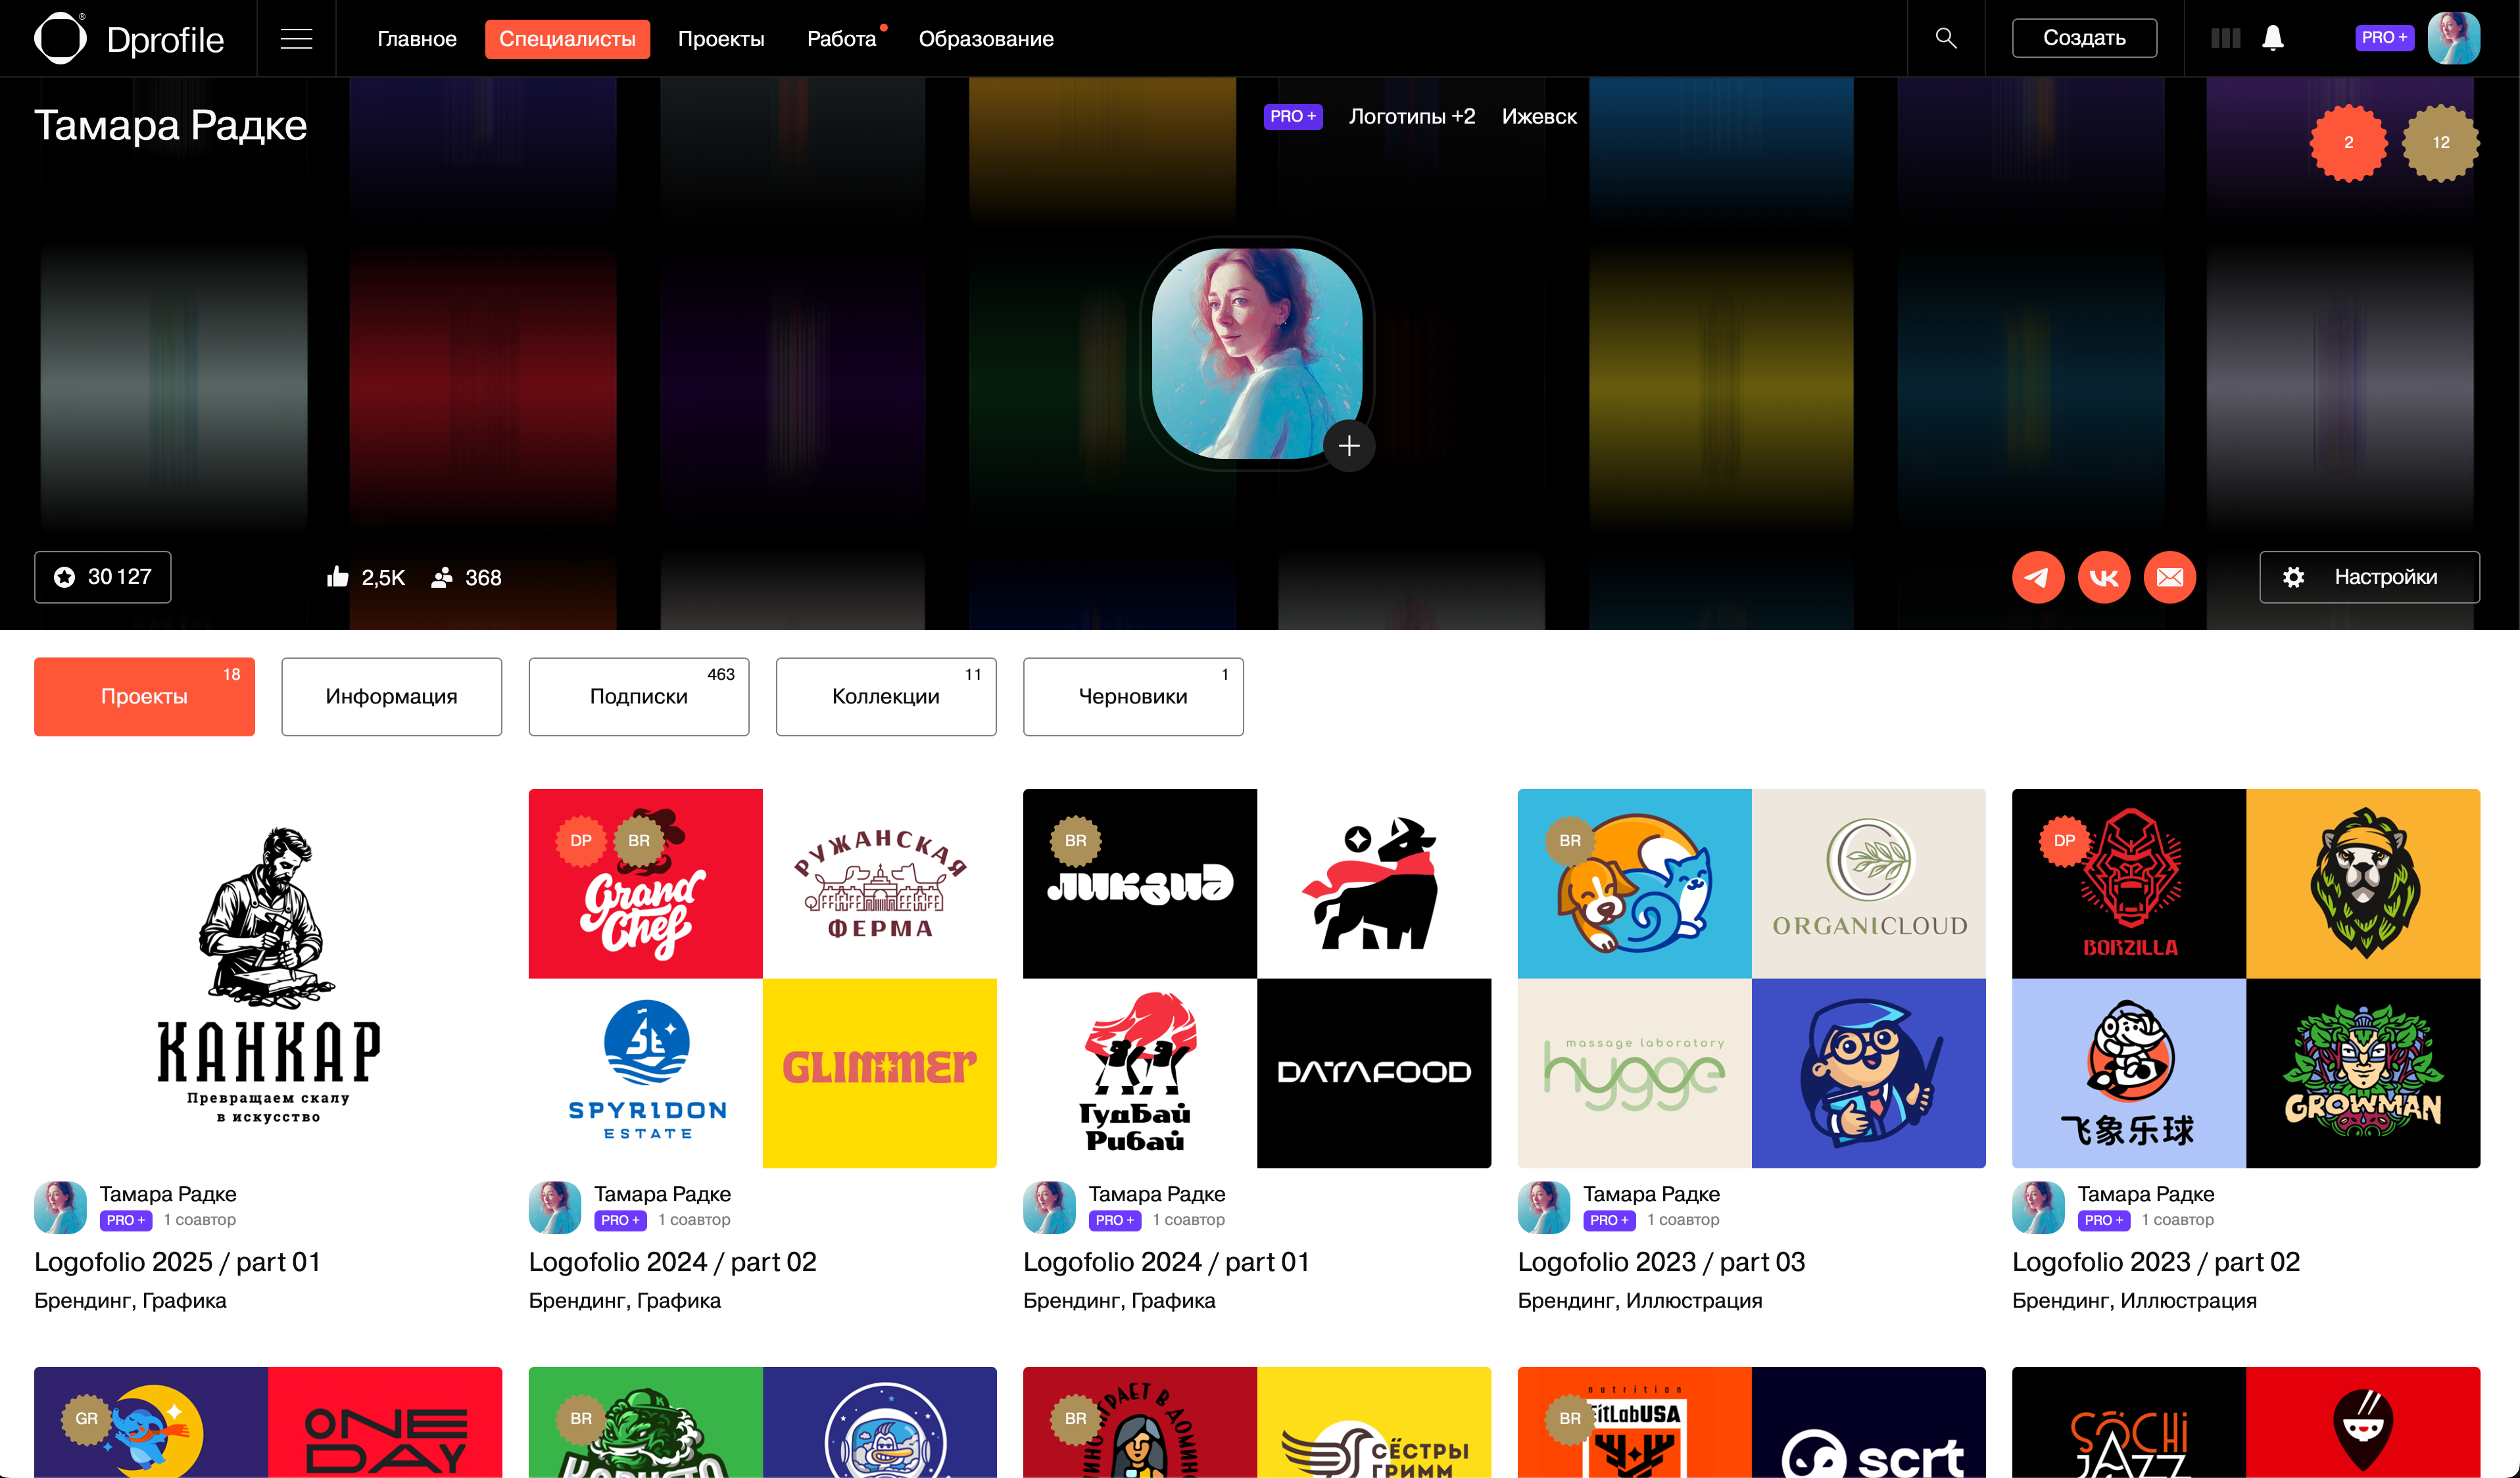The height and width of the screenshot is (1478, 2520).
Task: Open the Черновики tab
Action: coord(1133,696)
